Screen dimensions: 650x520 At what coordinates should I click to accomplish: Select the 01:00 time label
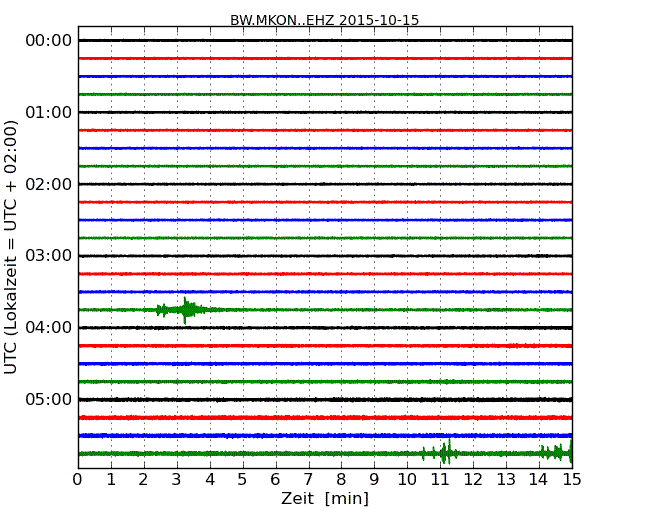(49, 112)
